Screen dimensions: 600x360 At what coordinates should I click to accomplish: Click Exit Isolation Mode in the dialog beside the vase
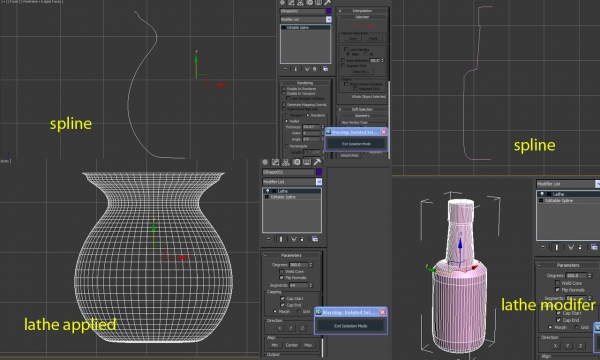pos(351,326)
